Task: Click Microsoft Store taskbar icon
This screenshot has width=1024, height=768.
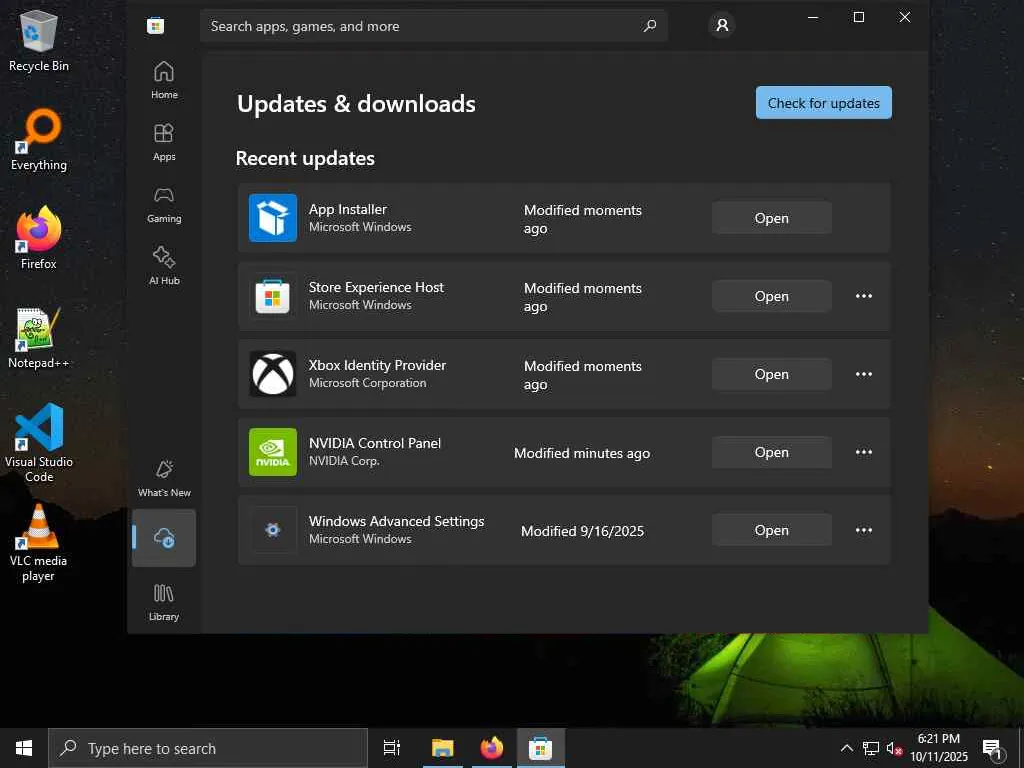Action: 541,748
